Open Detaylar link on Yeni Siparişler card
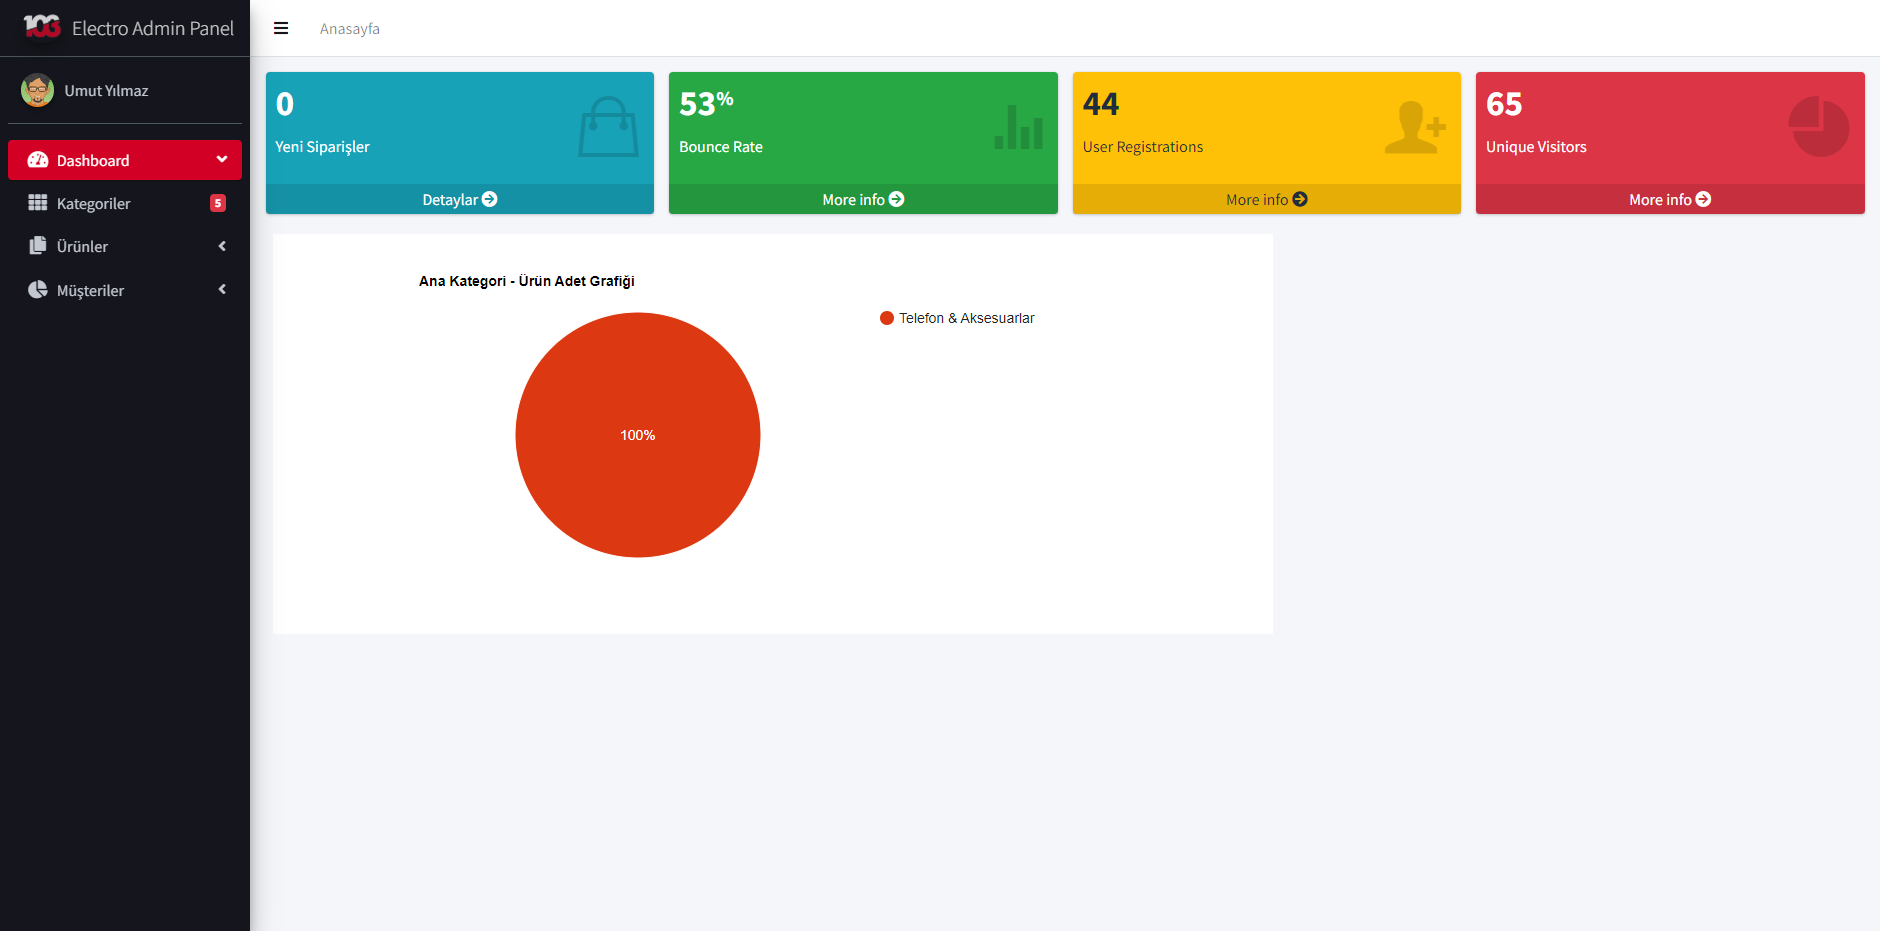The width and height of the screenshot is (1880, 931). [459, 200]
